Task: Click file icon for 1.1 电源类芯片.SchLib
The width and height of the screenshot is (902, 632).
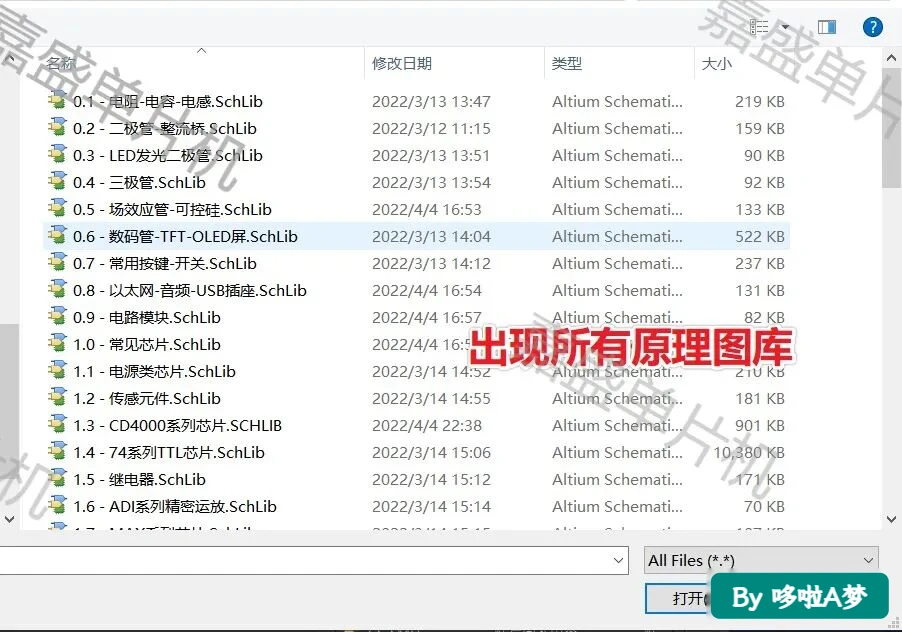Action: 57,371
